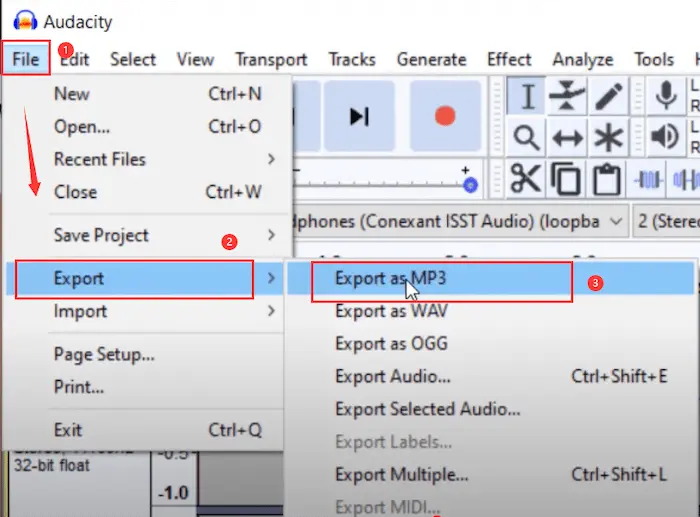Click the 32-bit float track info text
This screenshot has height=517, width=700.
52,466
